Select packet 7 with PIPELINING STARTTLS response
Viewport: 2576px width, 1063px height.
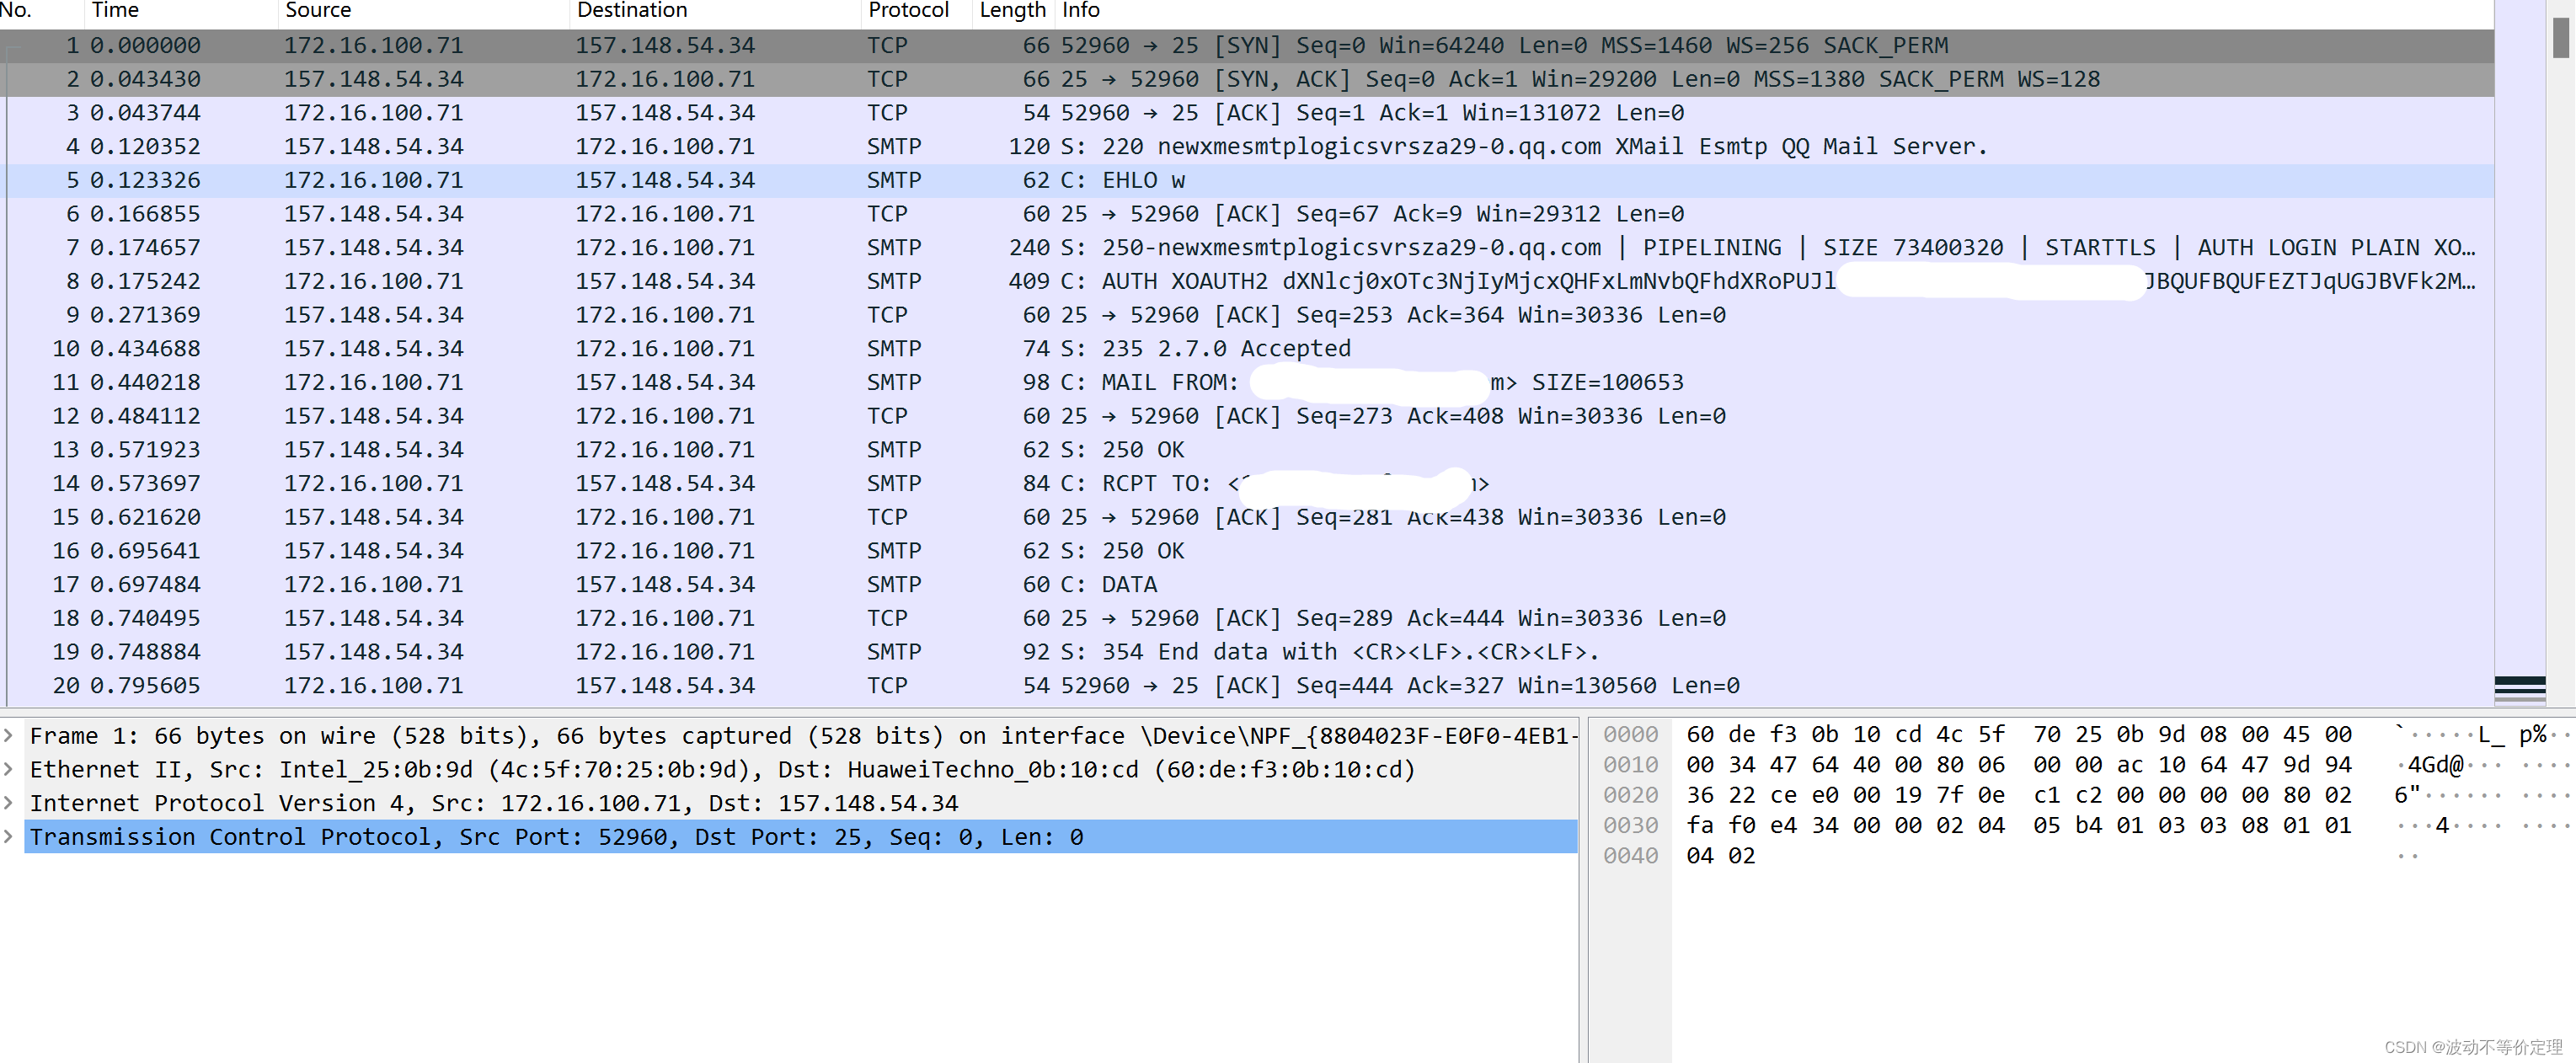(x=1247, y=248)
